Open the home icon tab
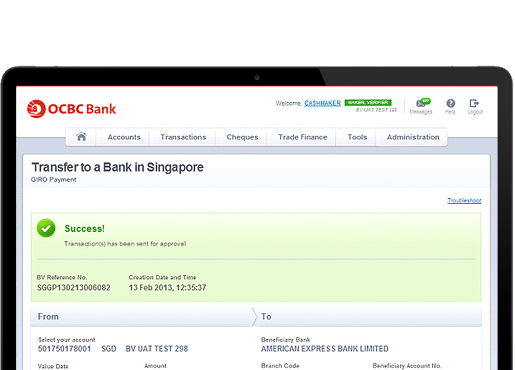This screenshot has height=370, width=515. click(x=81, y=137)
